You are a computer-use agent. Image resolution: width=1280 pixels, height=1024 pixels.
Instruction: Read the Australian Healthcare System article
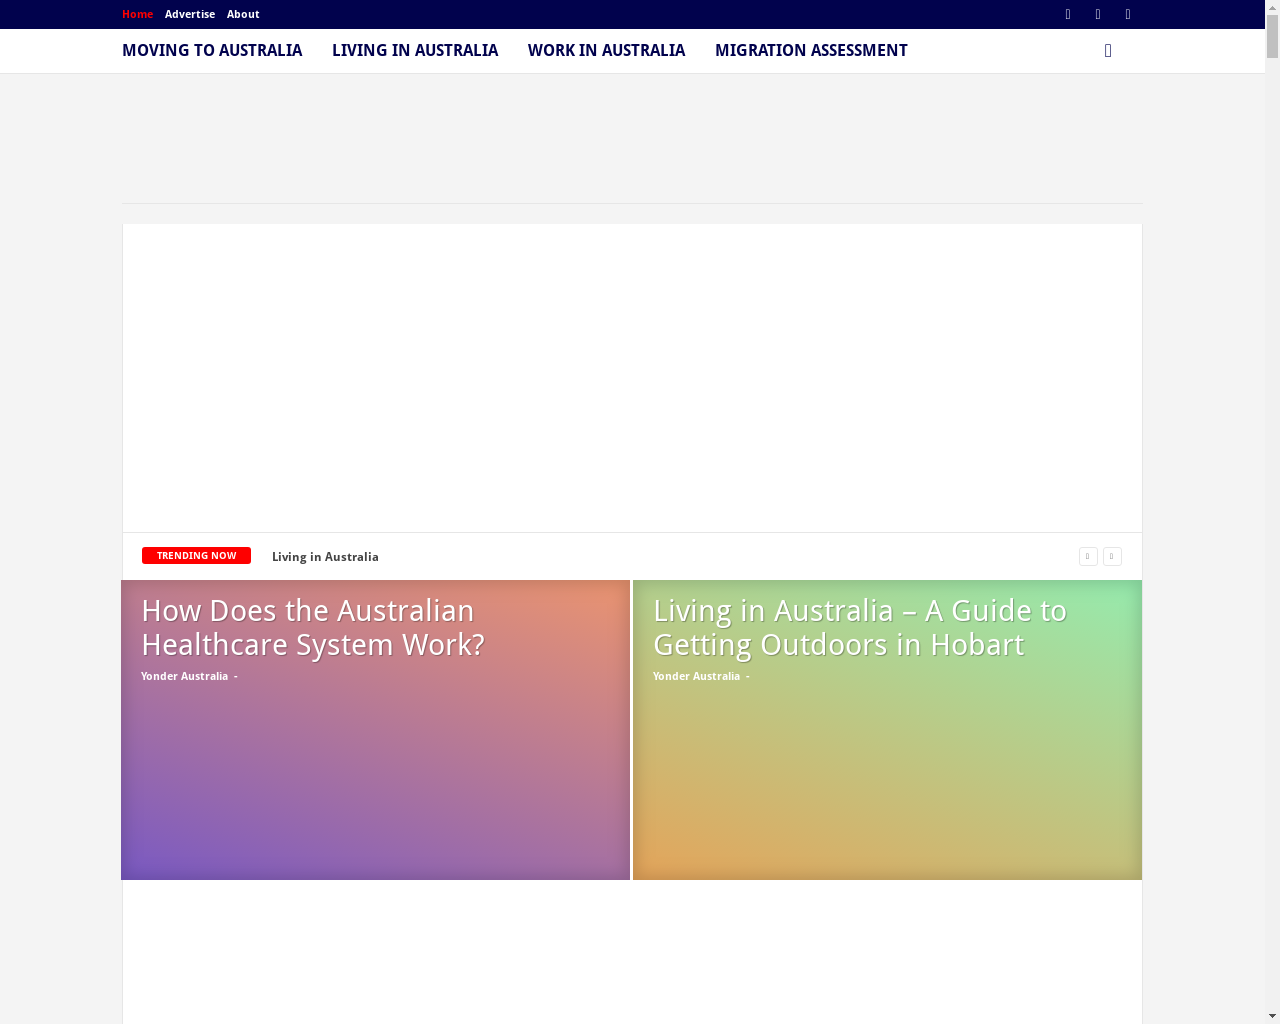click(x=312, y=628)
